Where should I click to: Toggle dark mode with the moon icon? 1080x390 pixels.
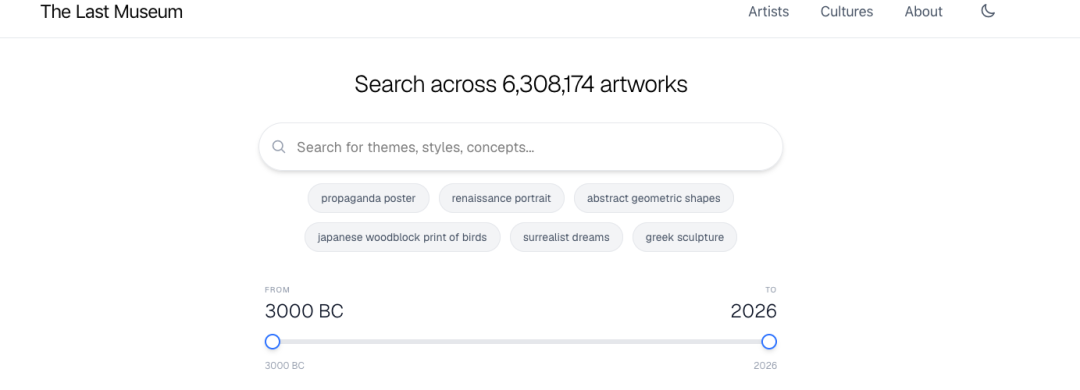988,11
